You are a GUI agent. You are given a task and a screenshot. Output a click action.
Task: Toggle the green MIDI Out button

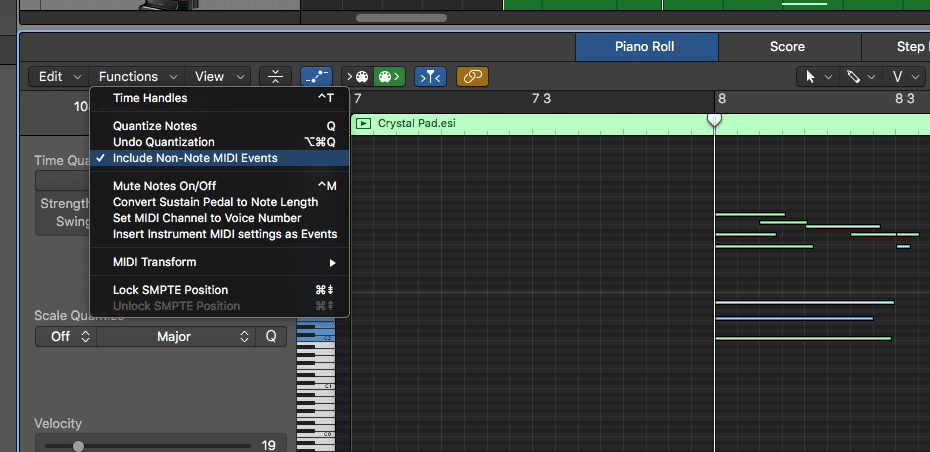(x=389, y=76)
